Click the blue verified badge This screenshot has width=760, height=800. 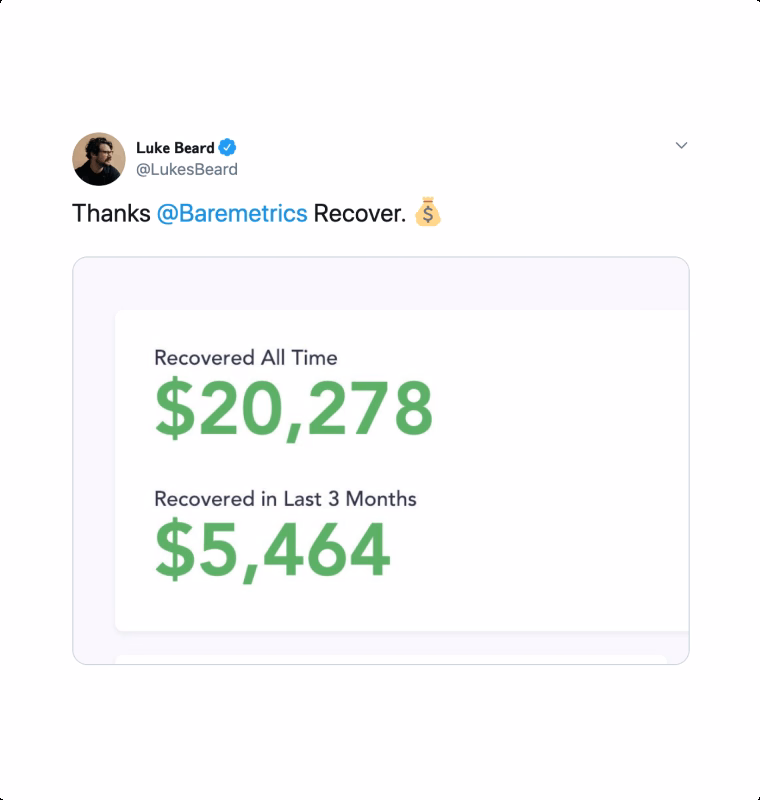(228, 148)
